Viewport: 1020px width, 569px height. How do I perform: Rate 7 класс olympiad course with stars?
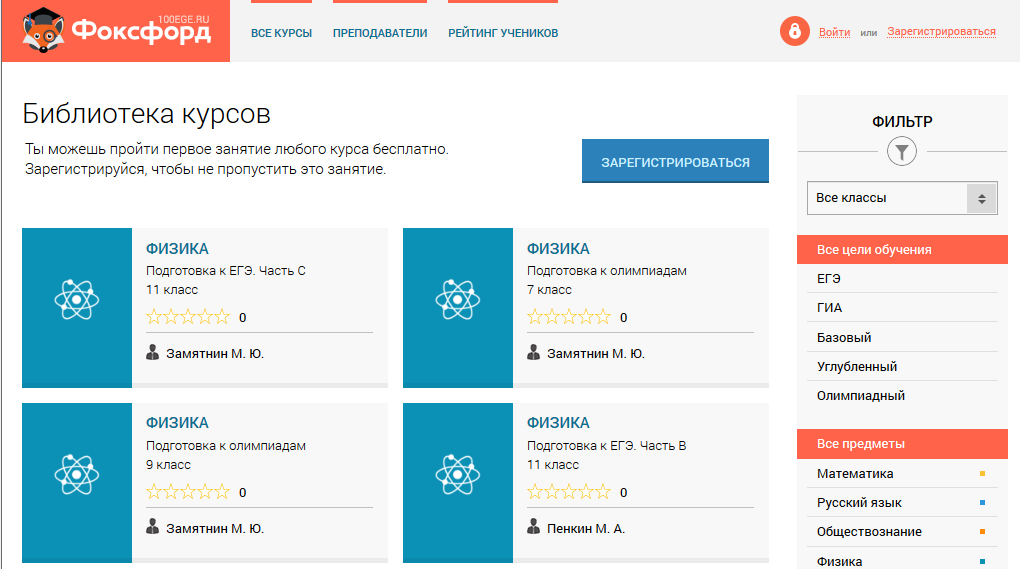(569, 317)
